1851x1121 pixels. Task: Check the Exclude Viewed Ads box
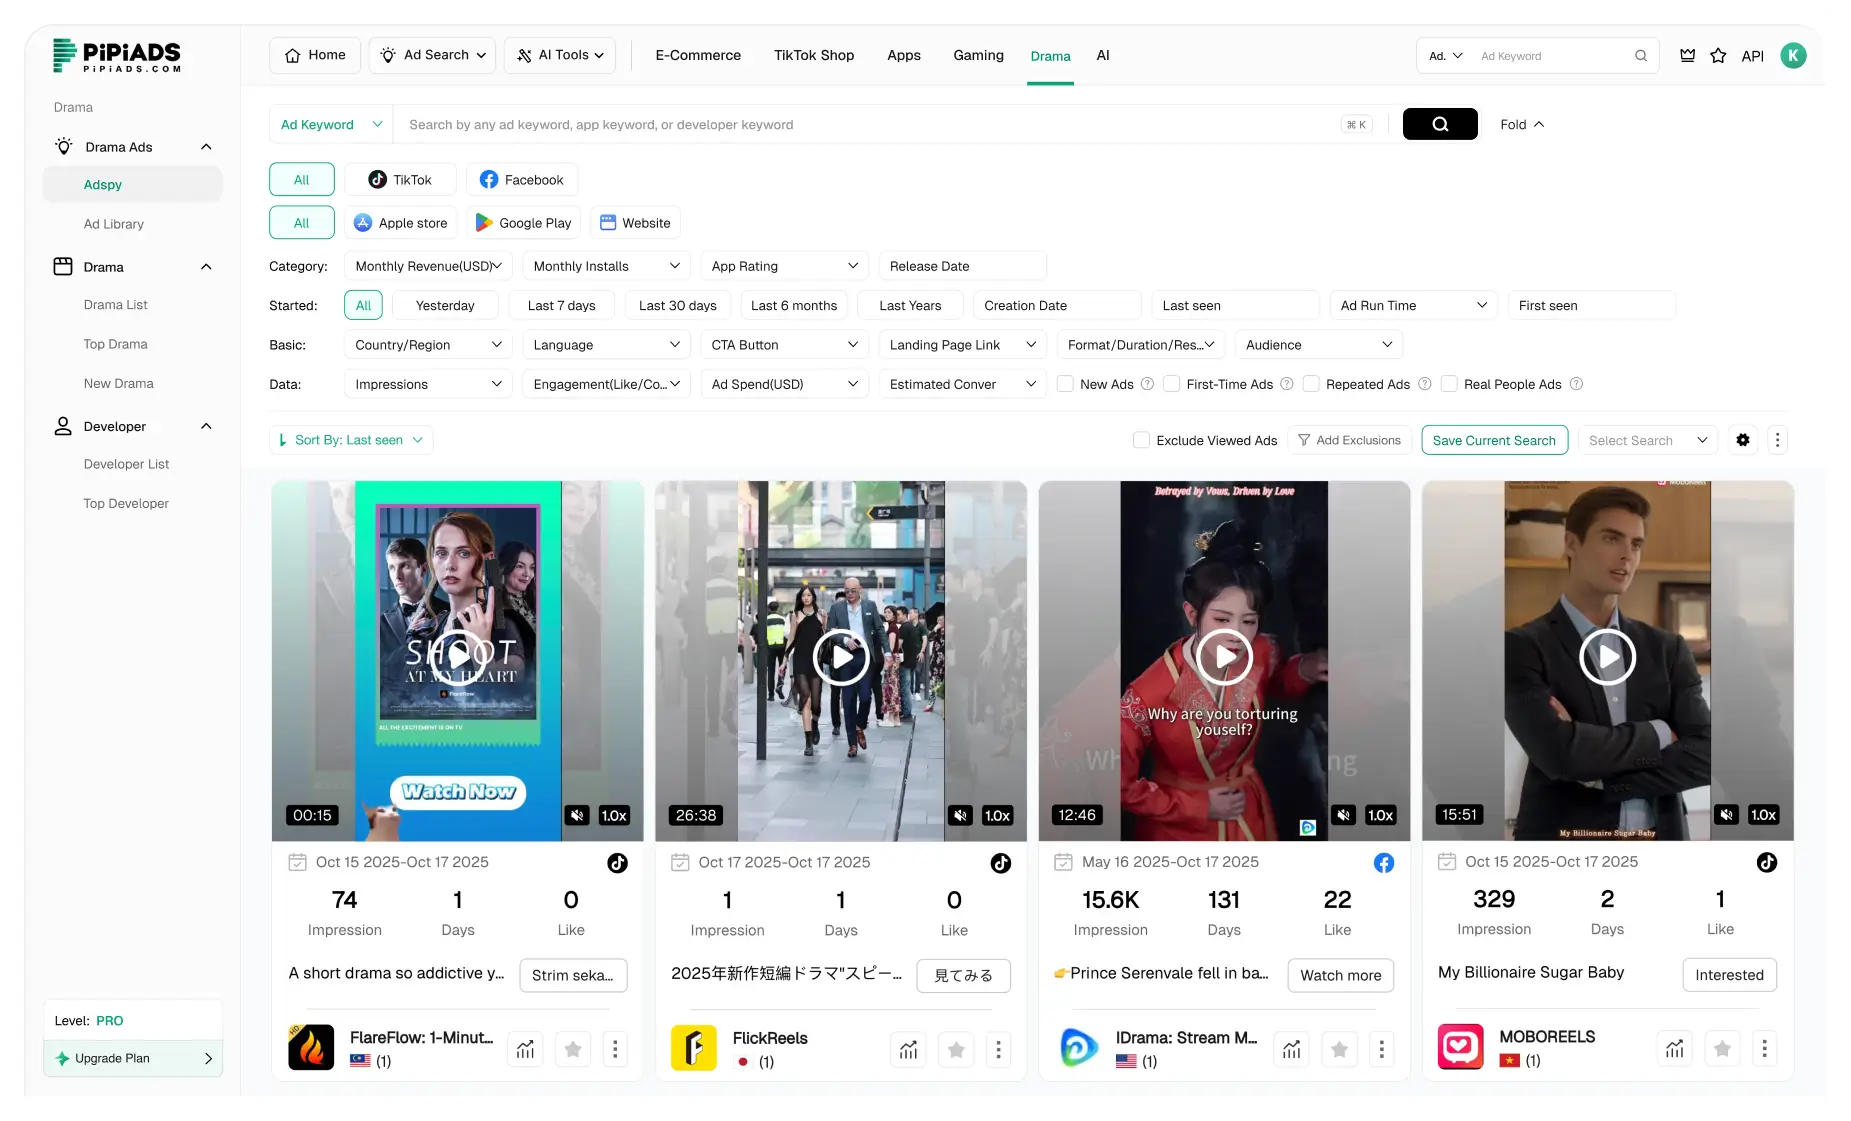(1141, 440)
